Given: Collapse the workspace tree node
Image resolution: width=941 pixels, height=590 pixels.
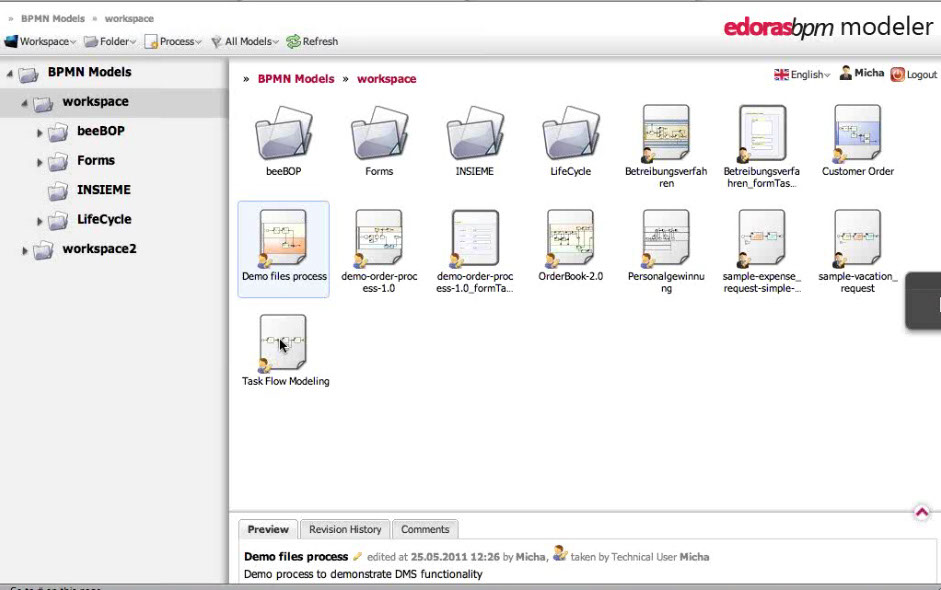Looking at the screenshot, I should (24, 103).
